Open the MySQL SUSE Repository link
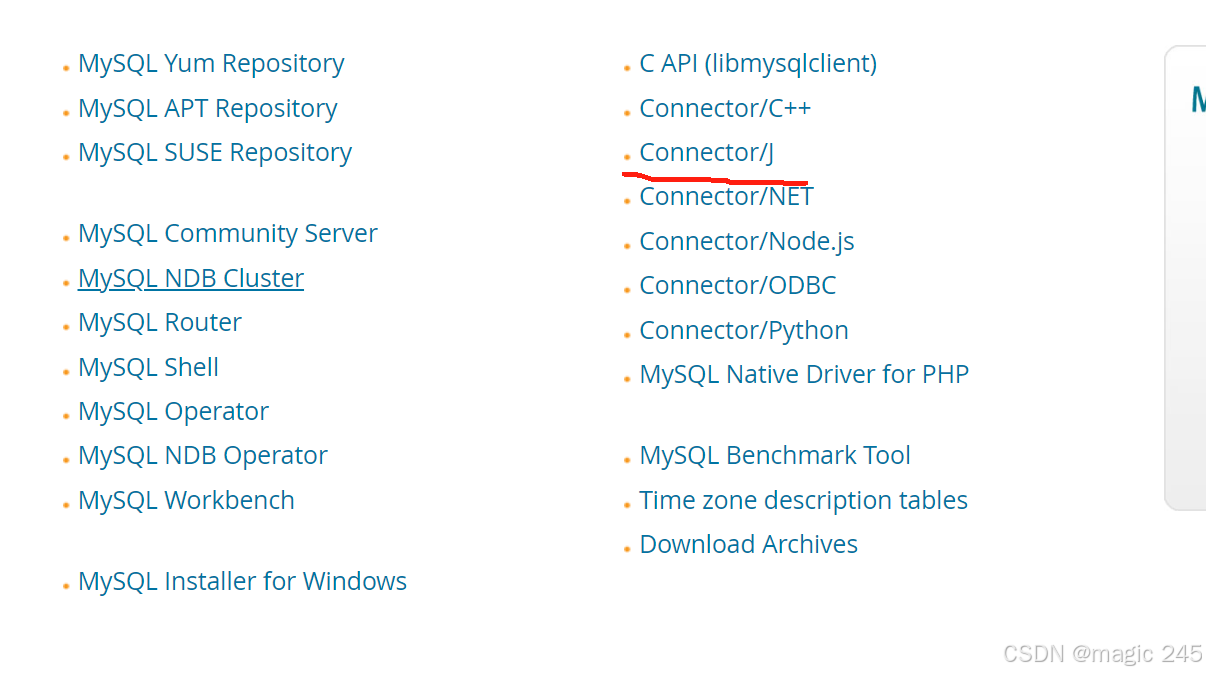1206x673 pixels. tap(215, 152)
